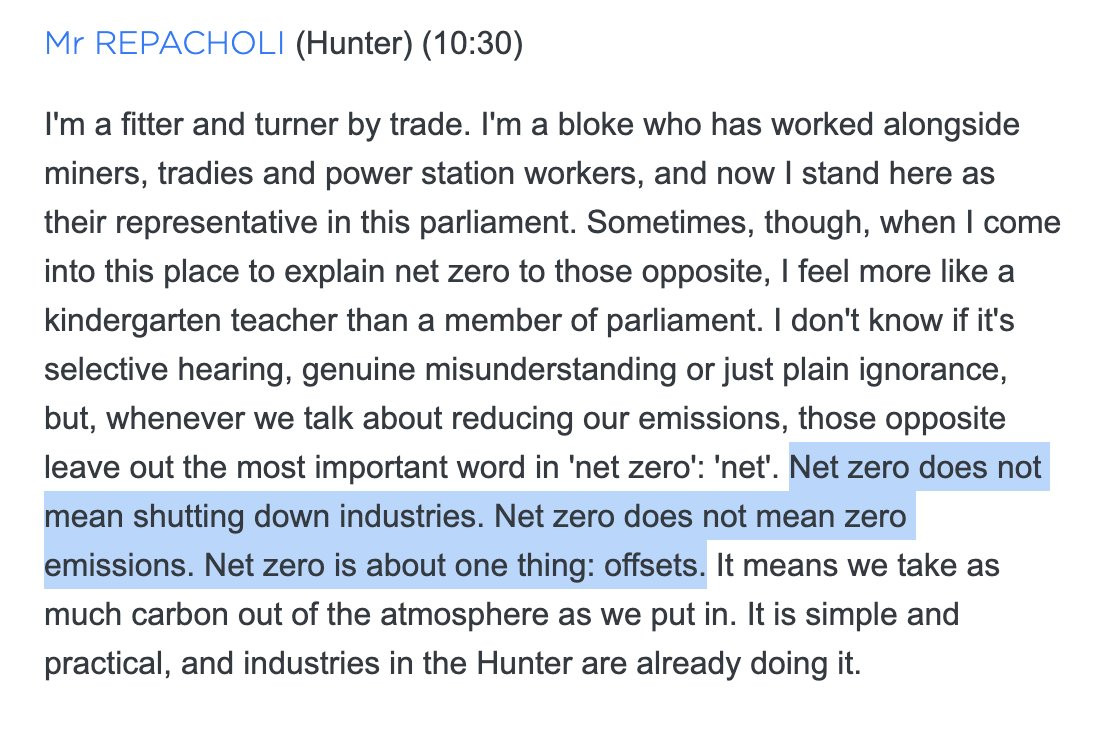Viewport: 1110px width, 734px height.
Task: Click the (10:30) timestamp text
Action: [472, 44]
